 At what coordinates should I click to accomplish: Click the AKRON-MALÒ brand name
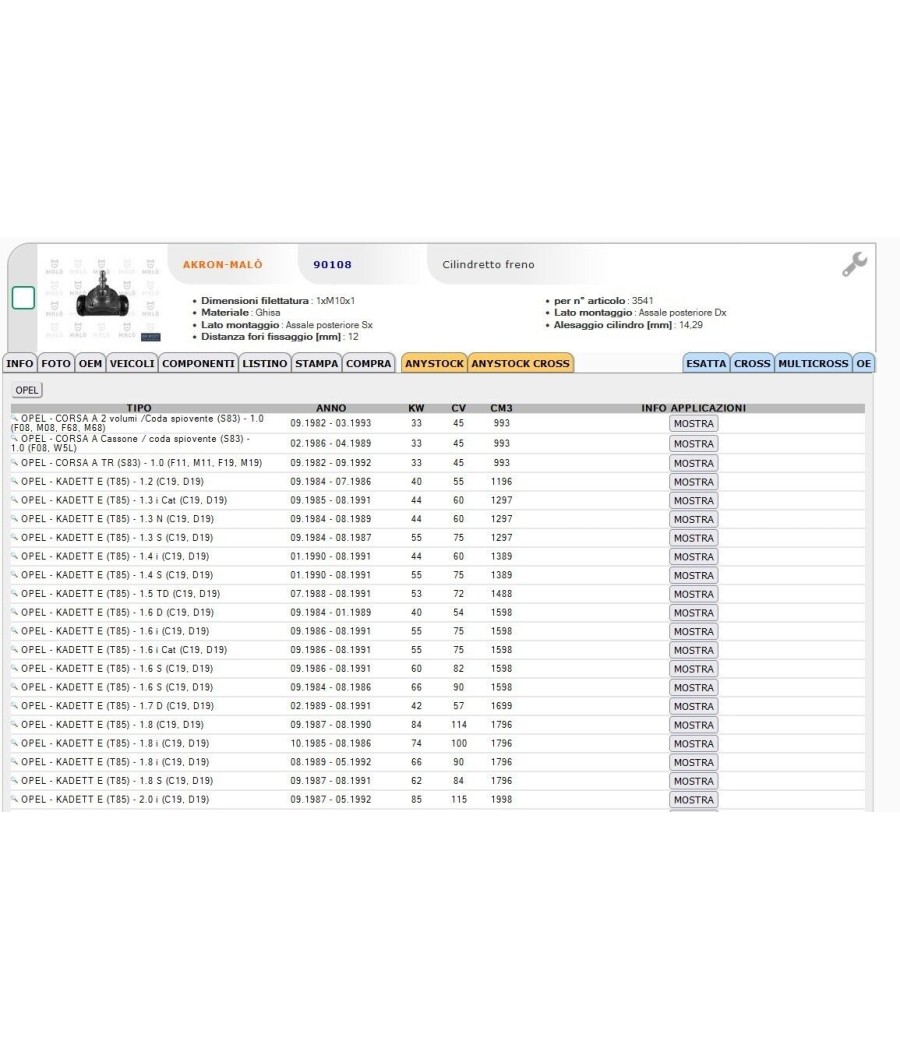[x=223, y=265]
